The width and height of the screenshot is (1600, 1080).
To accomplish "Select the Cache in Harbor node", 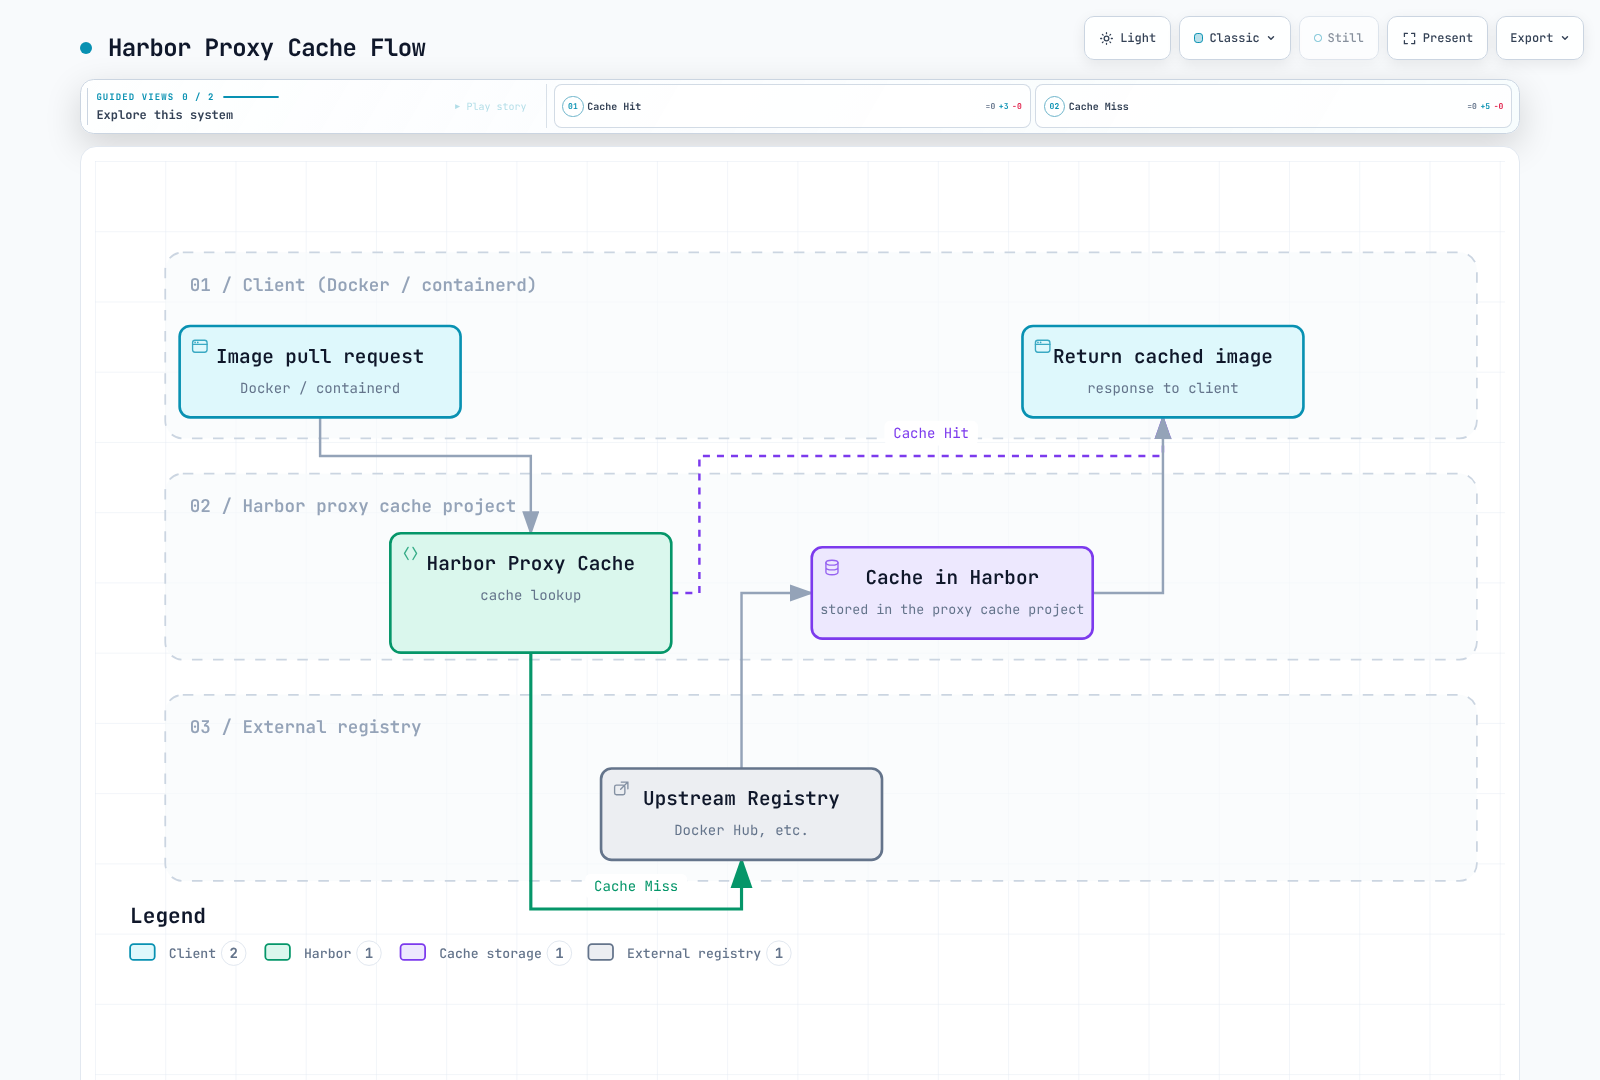I will [952, 593].
